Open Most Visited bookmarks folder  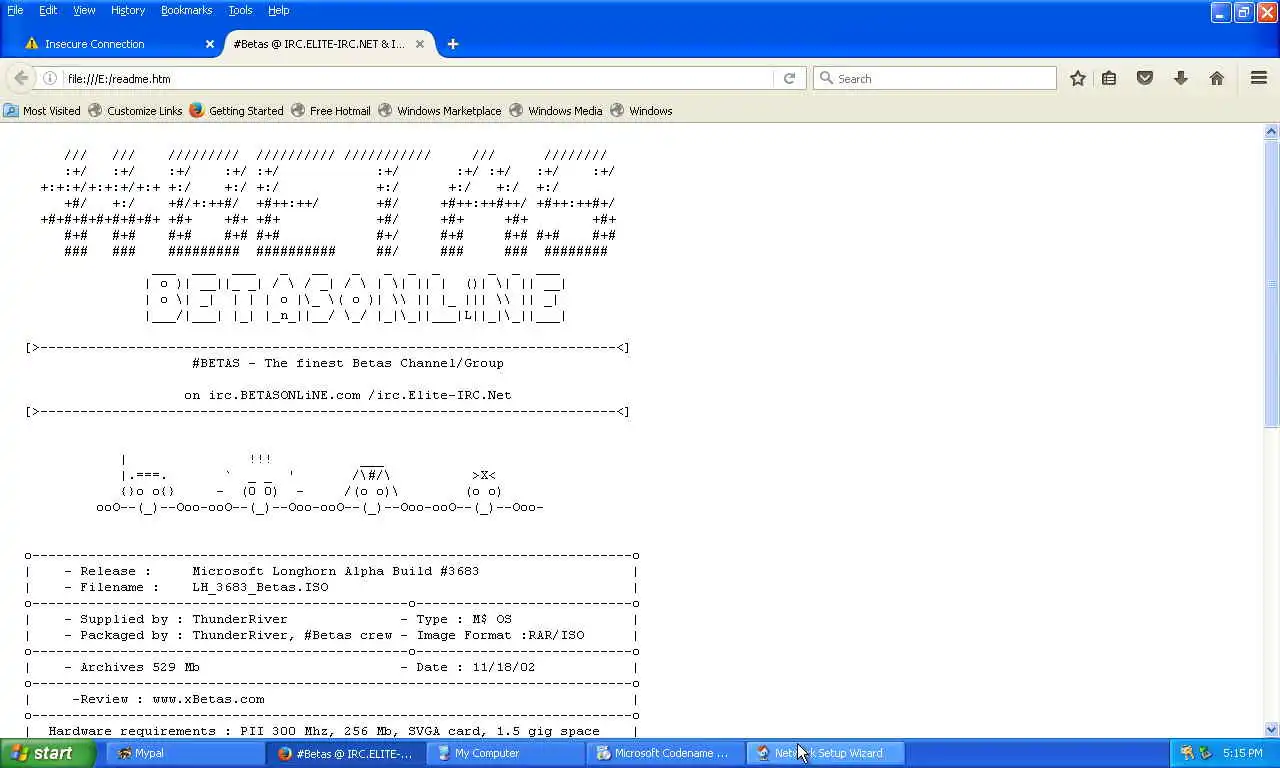(42, 111)
